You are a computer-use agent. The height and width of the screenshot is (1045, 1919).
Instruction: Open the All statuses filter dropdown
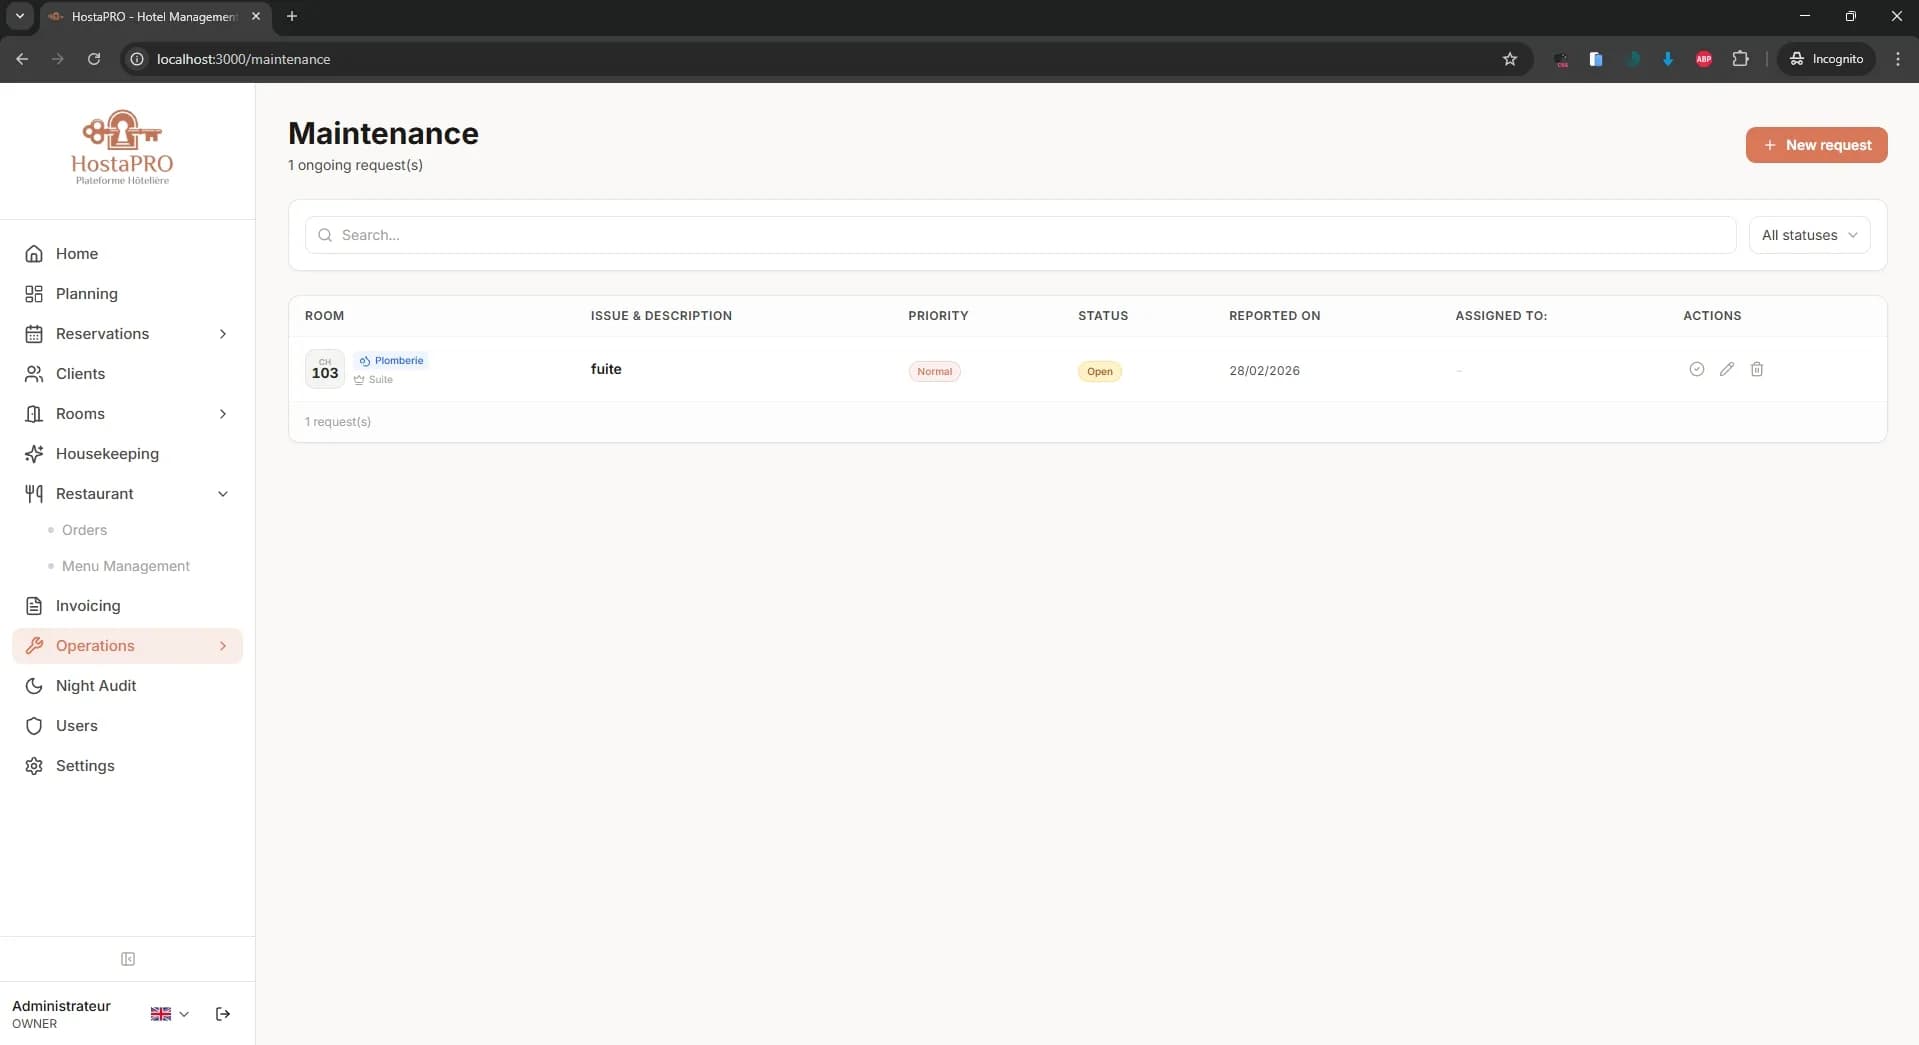pyautogui.click(x=1809, y=234)
